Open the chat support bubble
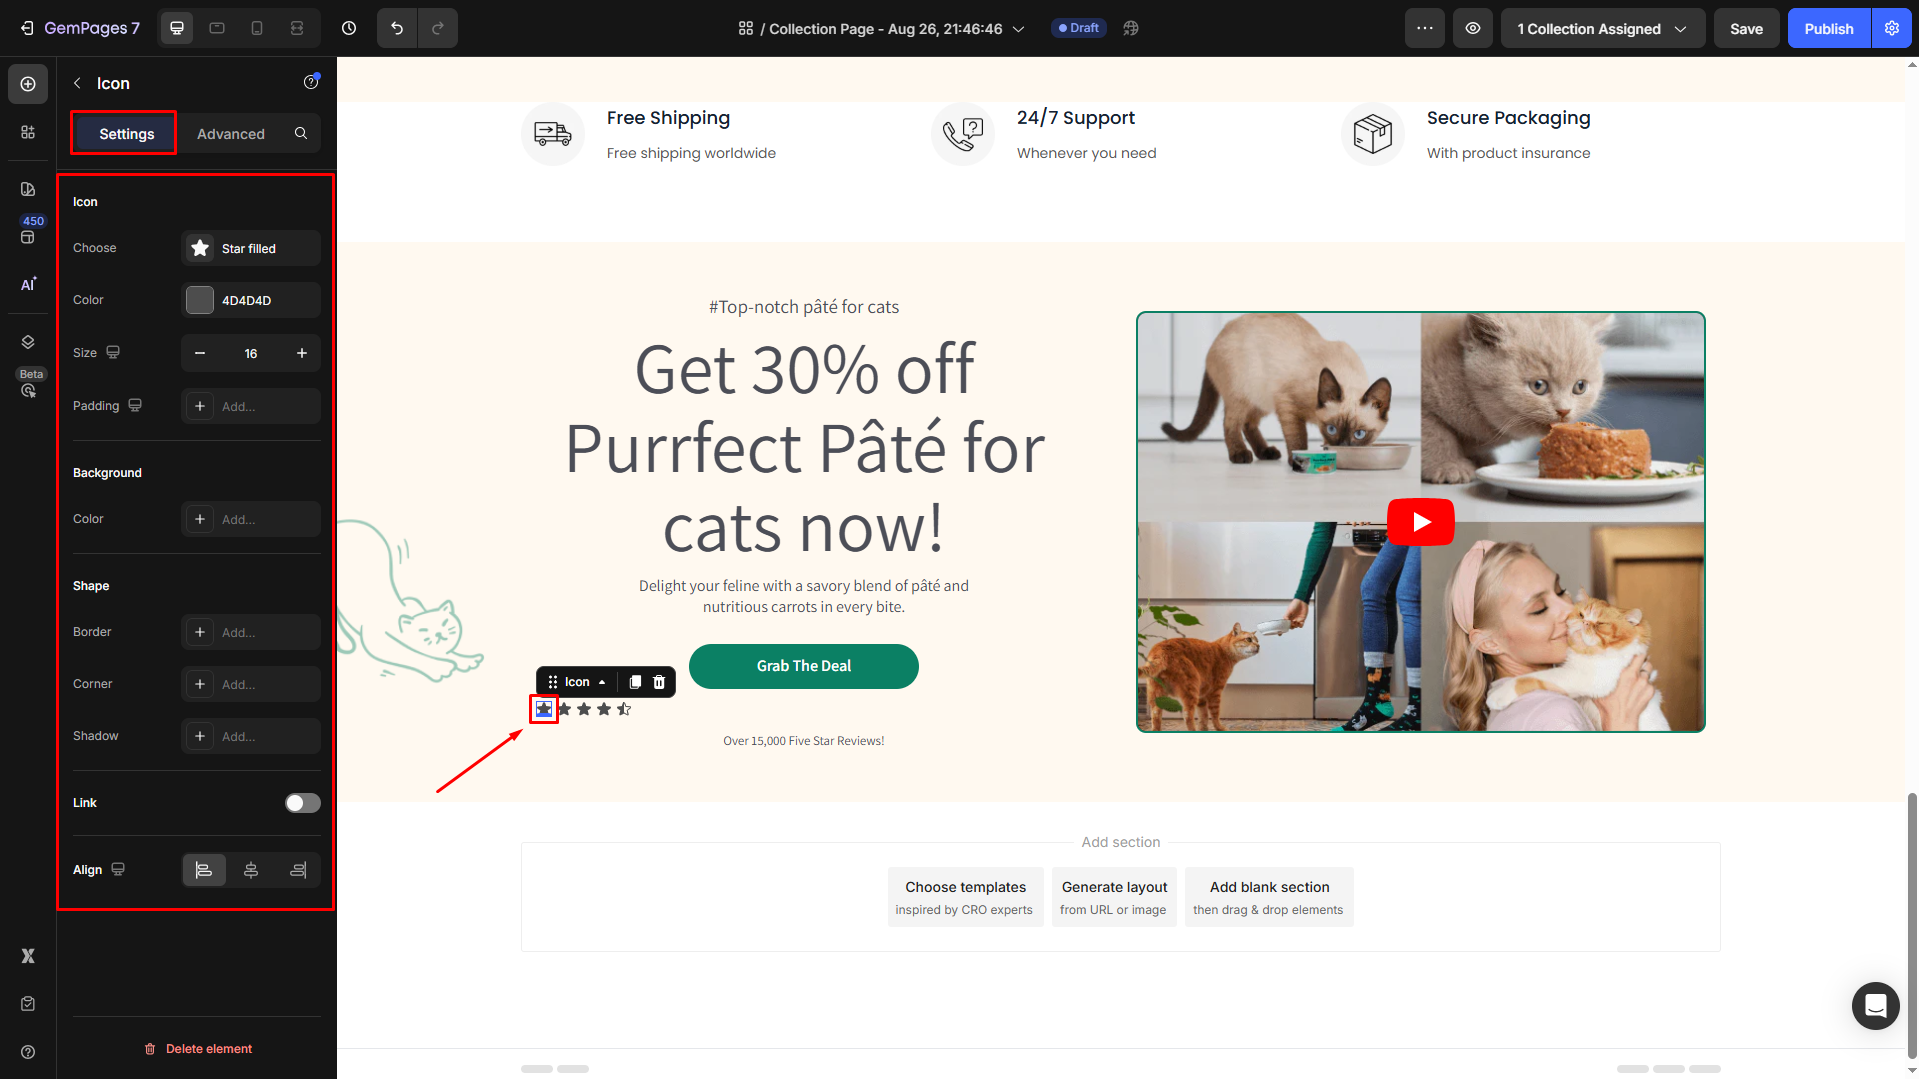The image size is (1919, 1079). 1875,1005
